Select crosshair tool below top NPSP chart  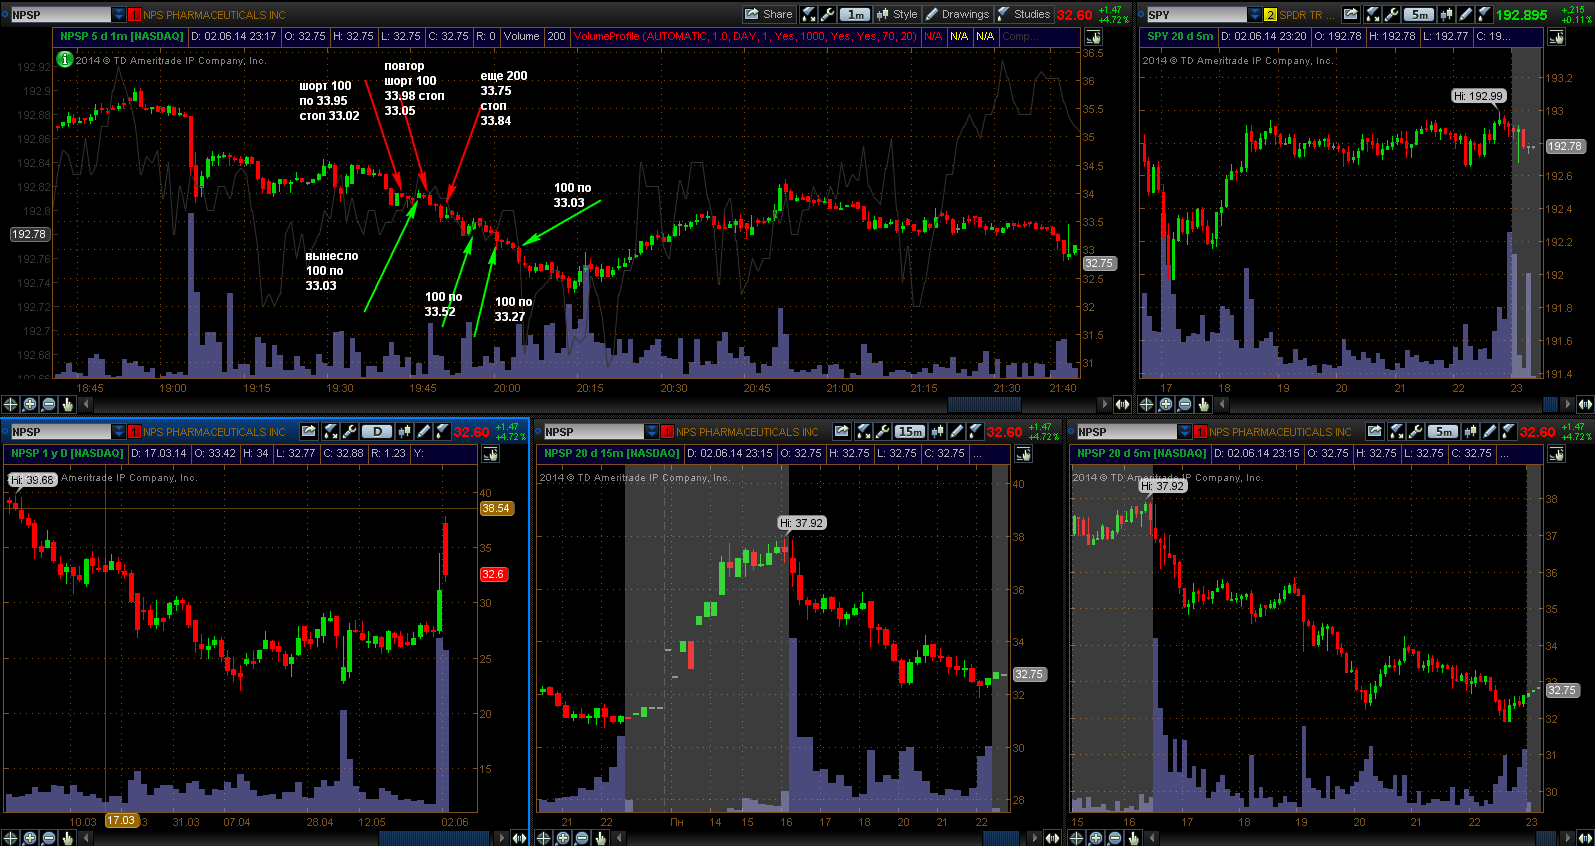[11, 404]
